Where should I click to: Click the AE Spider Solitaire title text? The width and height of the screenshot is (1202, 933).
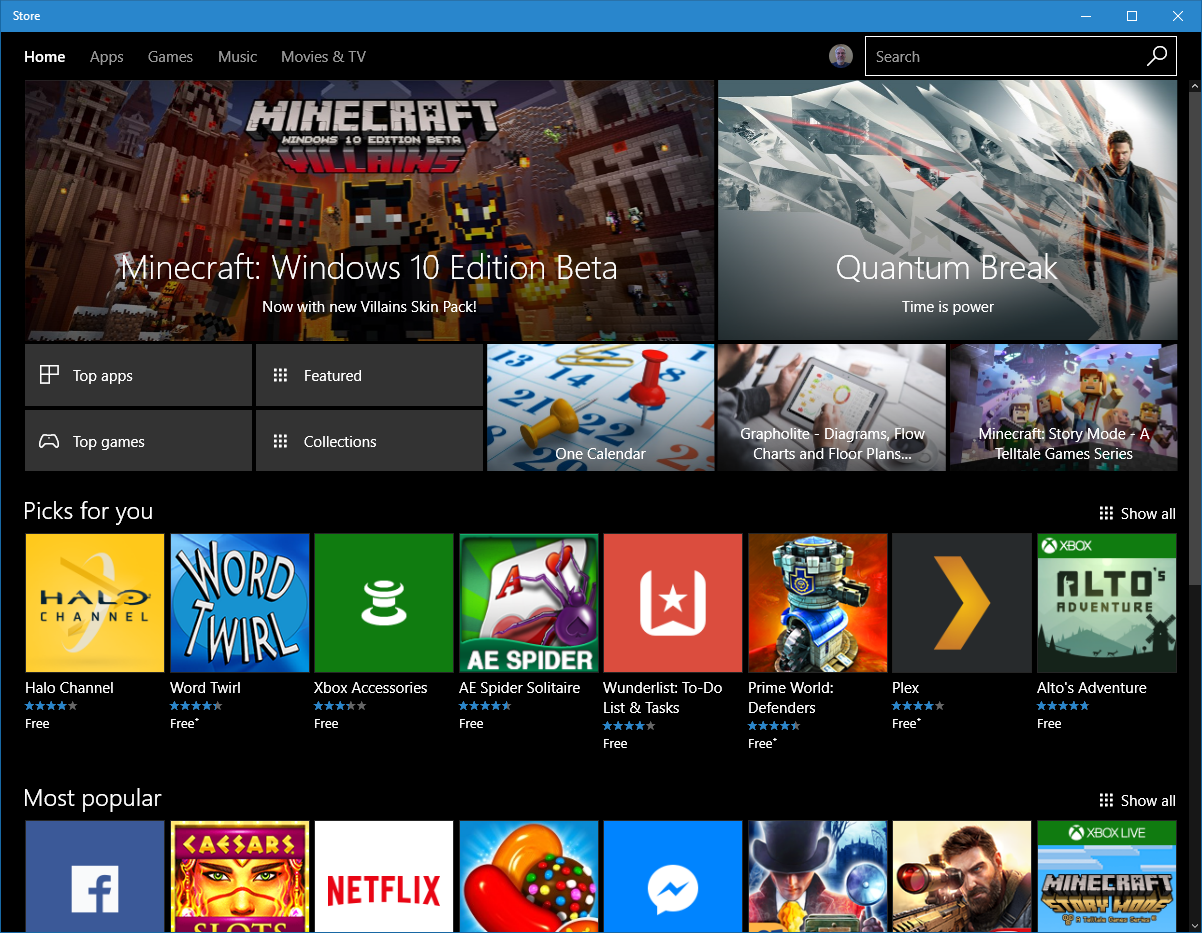click(520, 688)
